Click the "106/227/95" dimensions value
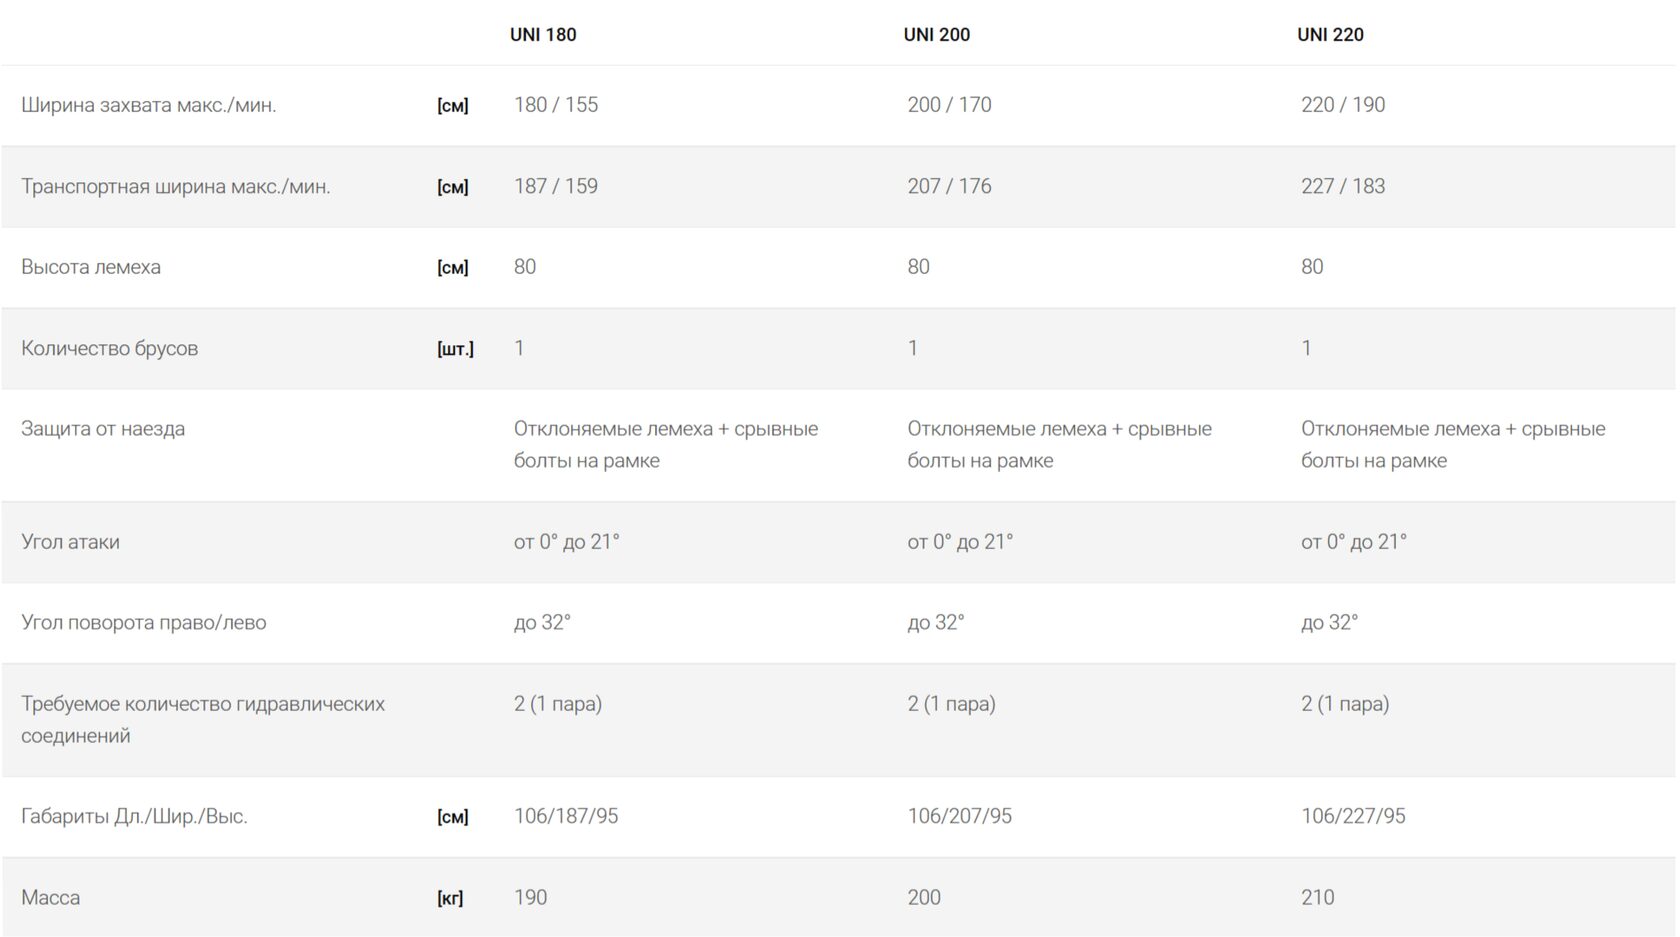The image size is (1680, 937). coord(1353,816)
